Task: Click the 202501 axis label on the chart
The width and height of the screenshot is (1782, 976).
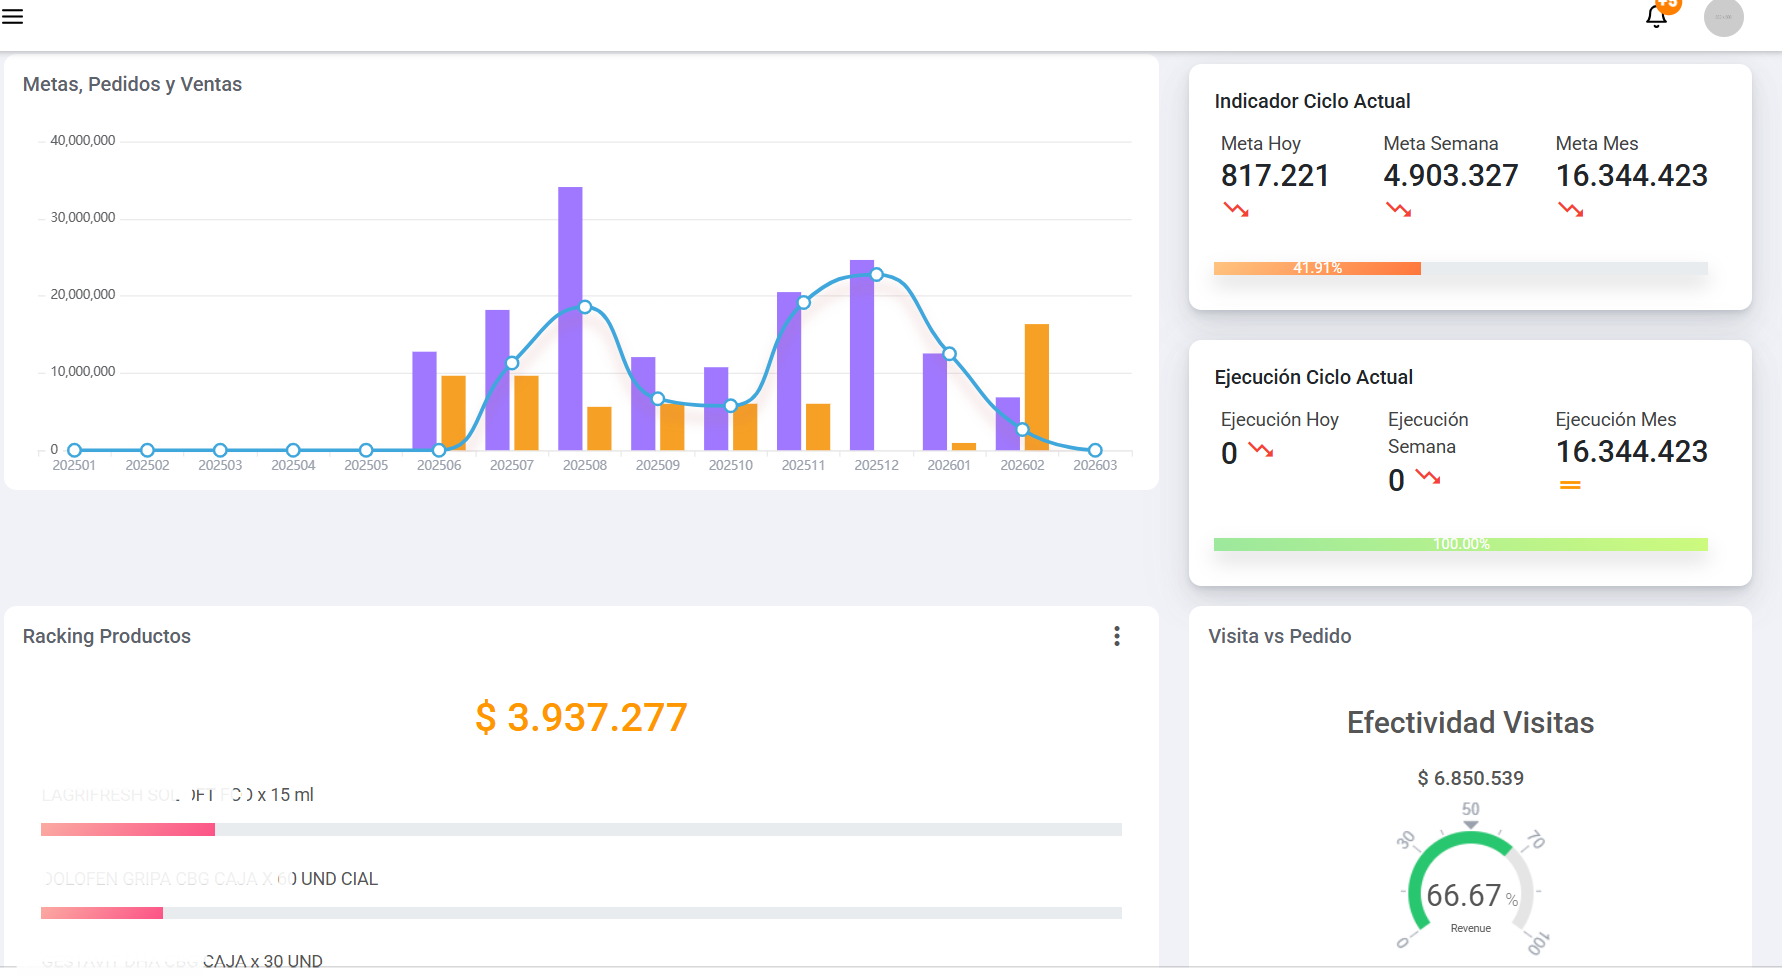Action: [75, 464]
